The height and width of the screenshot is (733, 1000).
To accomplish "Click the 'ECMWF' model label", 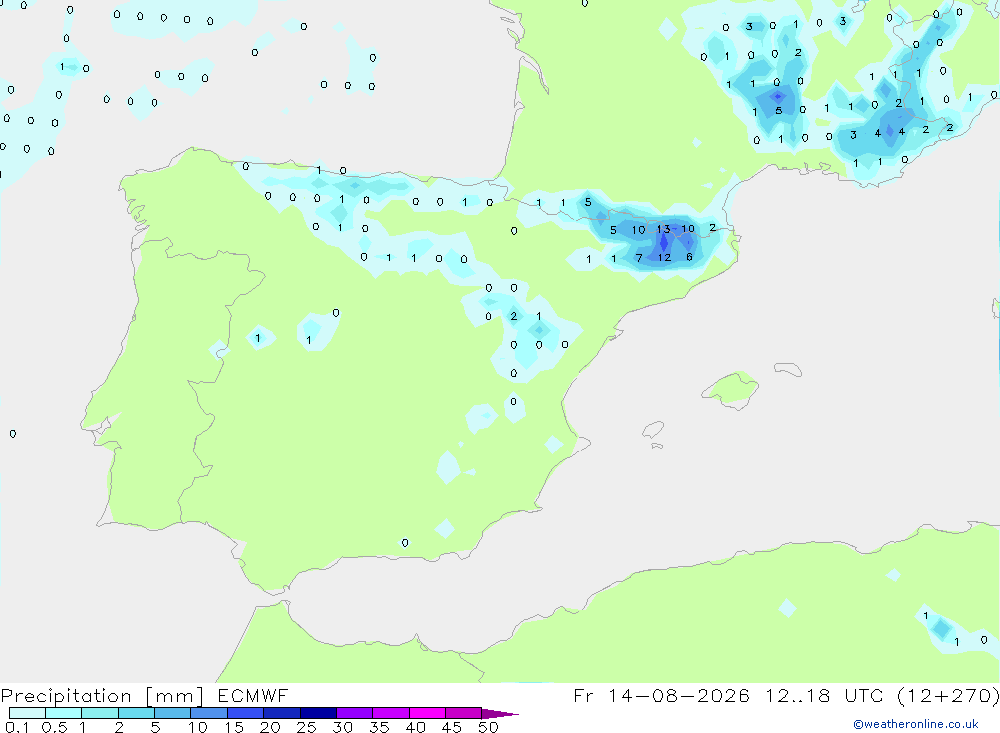I will pos(253,696).
